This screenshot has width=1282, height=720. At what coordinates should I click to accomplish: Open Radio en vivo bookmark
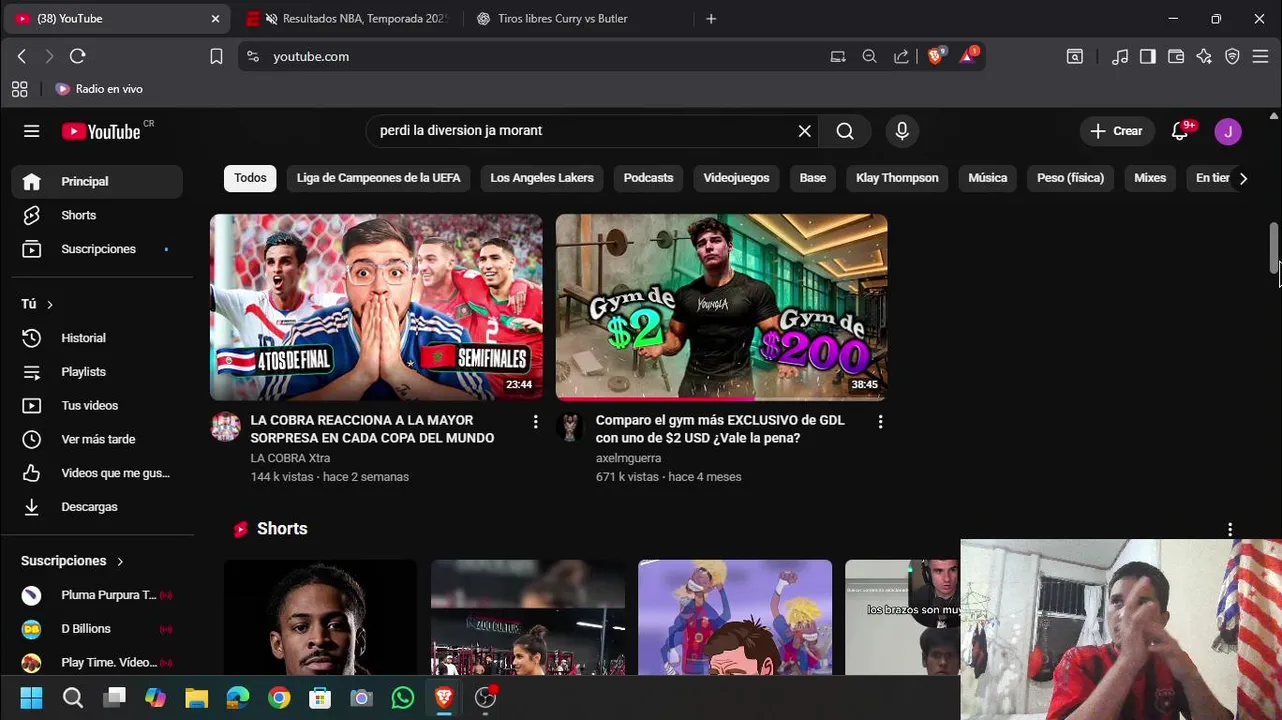[99, 89]
